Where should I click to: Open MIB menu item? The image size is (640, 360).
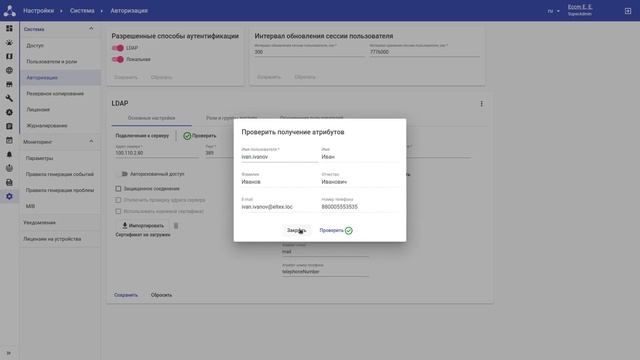click(x=60, y=206)
